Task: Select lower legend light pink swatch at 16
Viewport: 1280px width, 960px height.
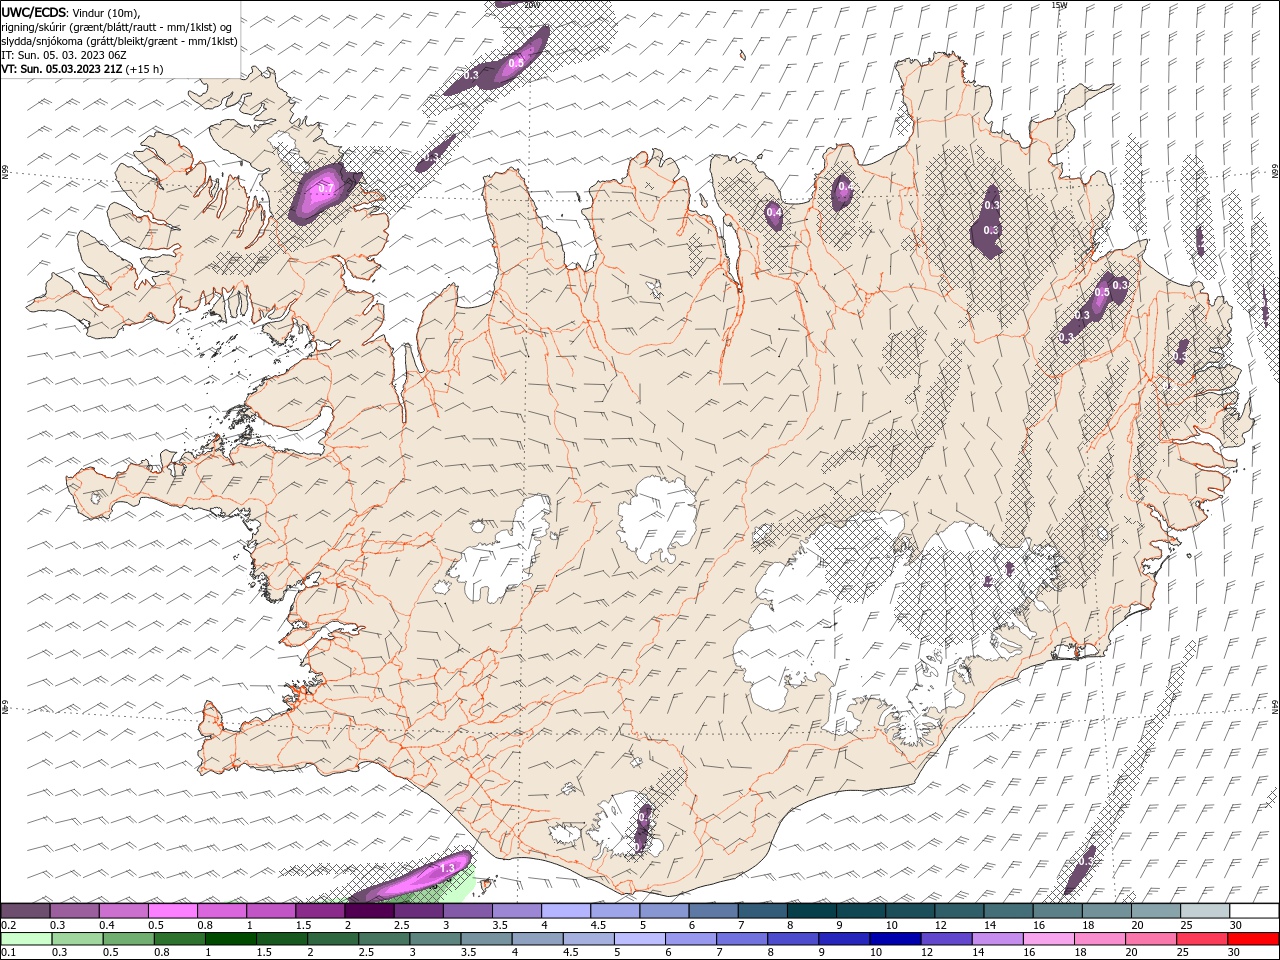Action: 1048,939
